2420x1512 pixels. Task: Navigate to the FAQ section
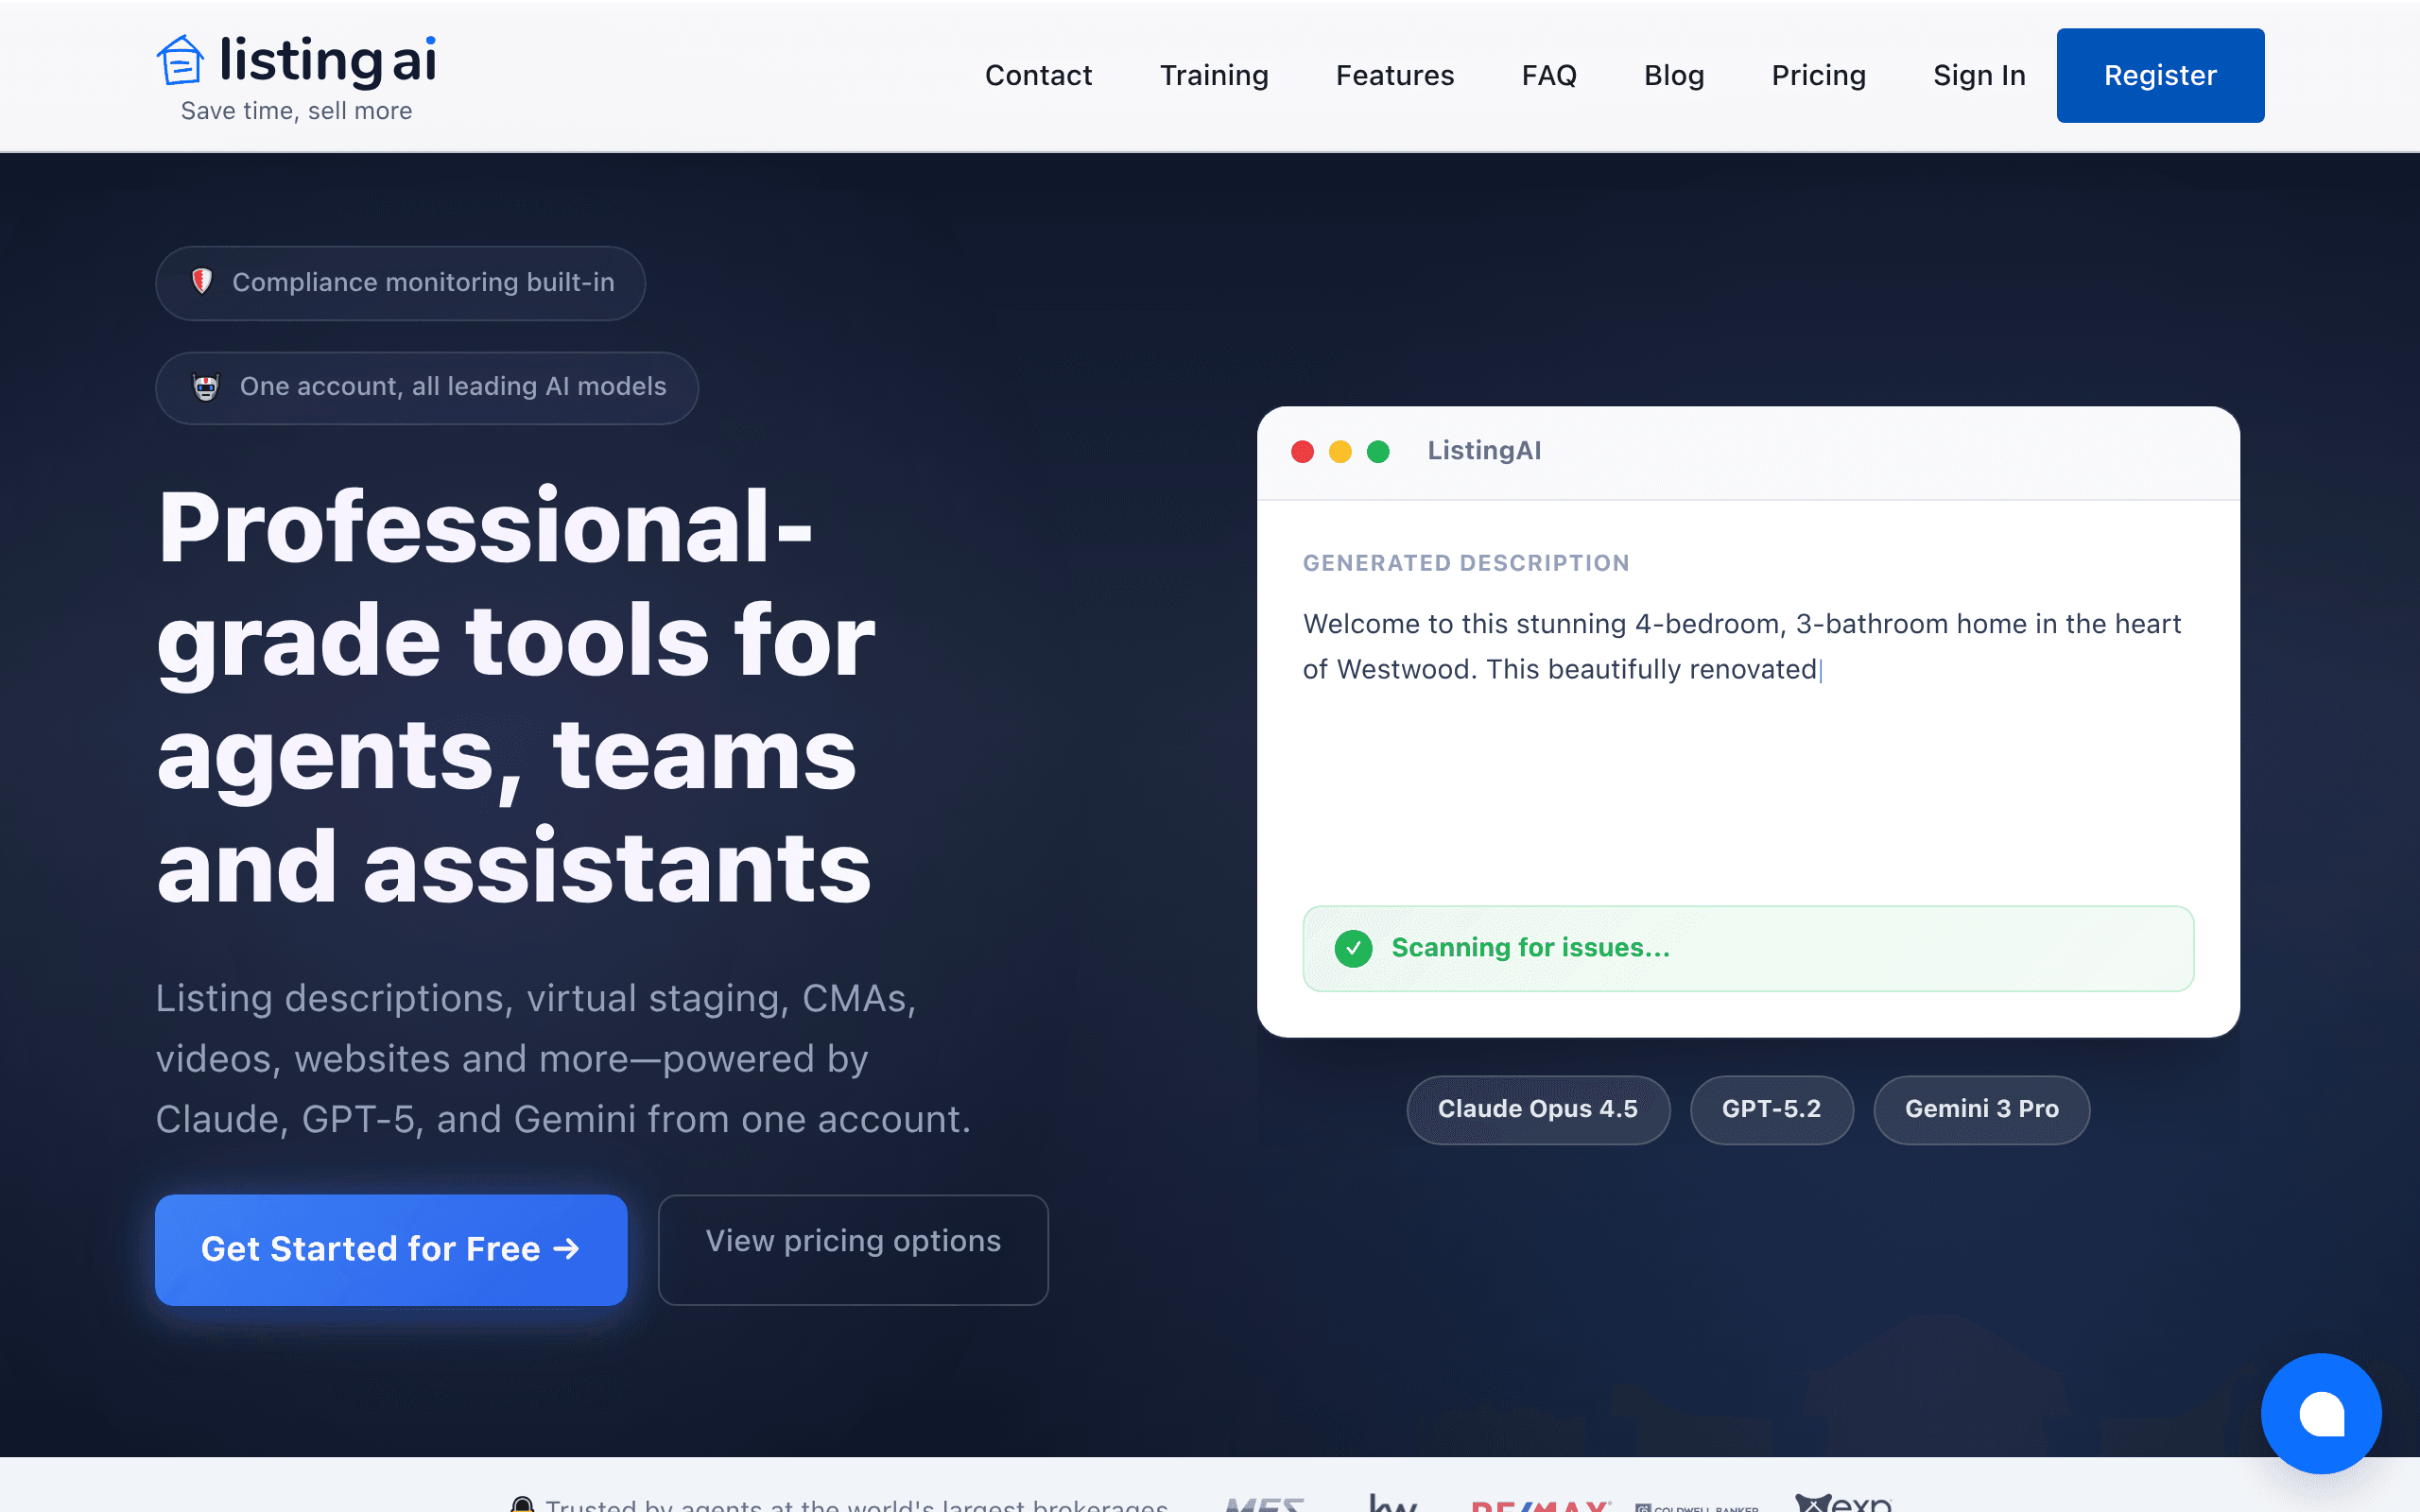point(1549,76)
